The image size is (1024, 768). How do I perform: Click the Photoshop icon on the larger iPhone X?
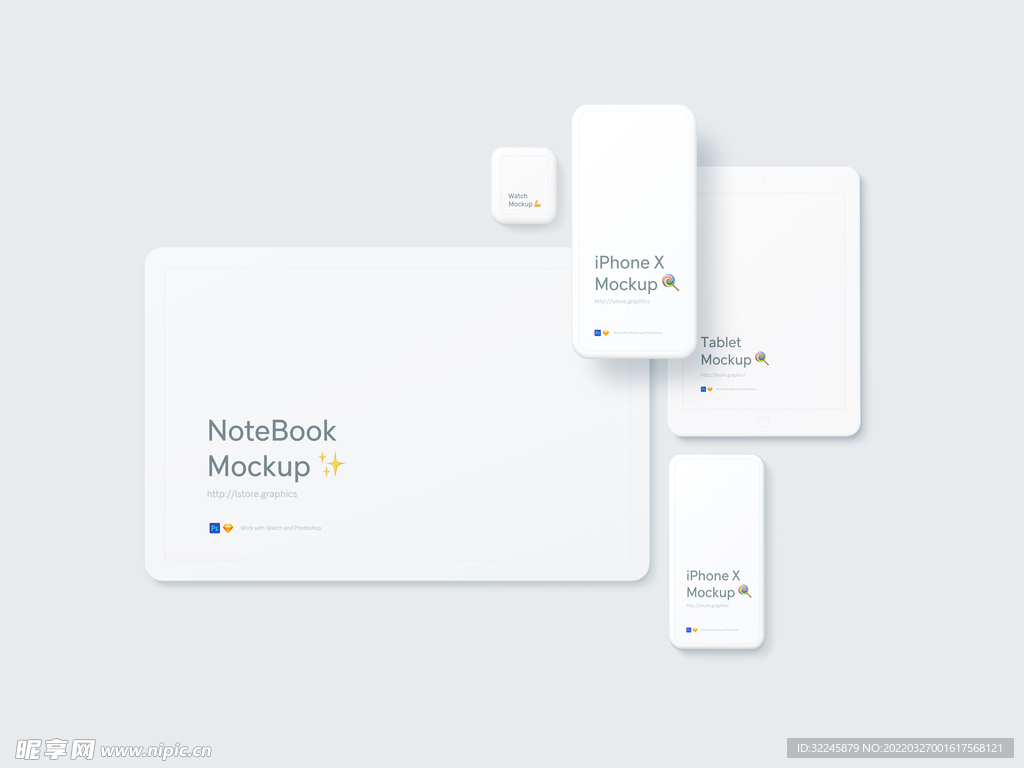[597, 333]
